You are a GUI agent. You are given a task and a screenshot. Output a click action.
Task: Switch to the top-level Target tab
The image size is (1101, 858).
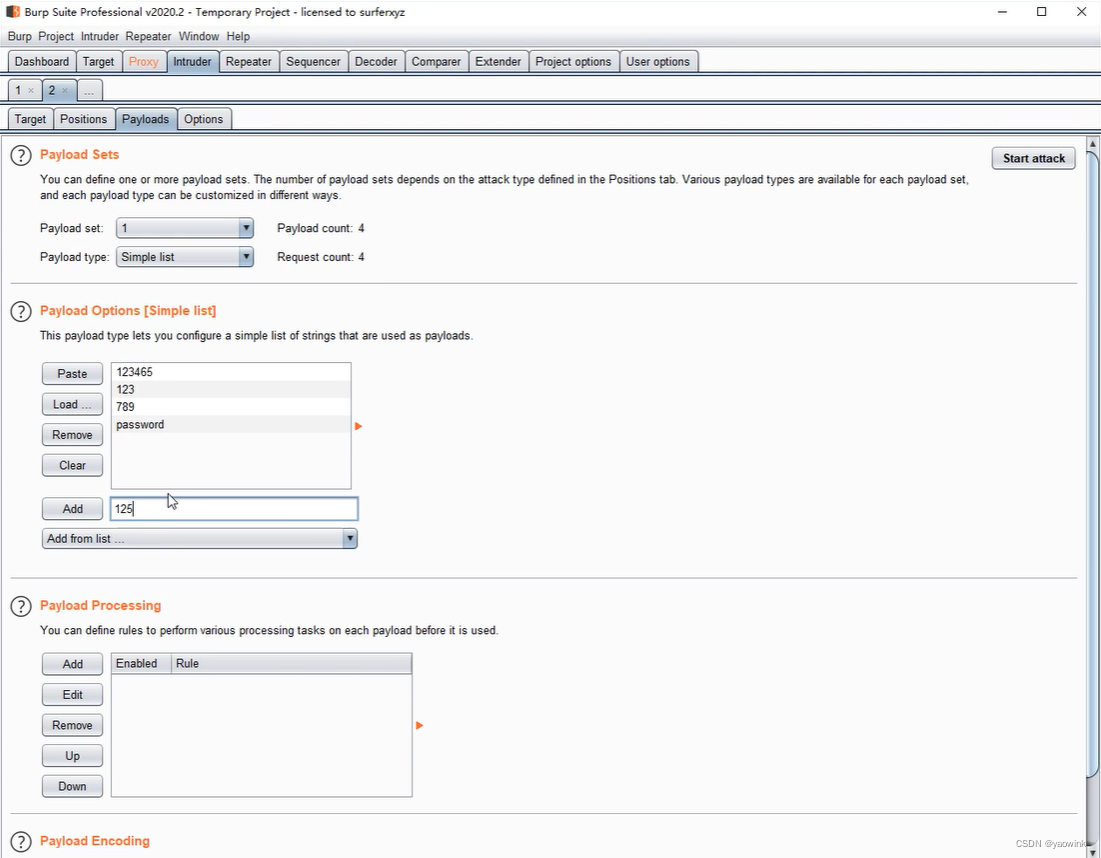(x=98, y=62)
